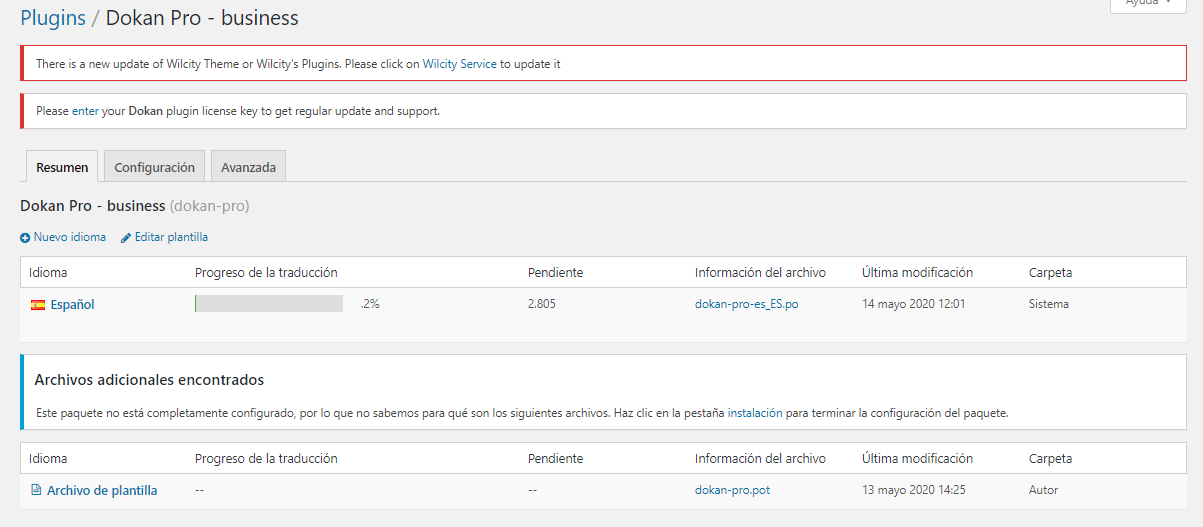Switch to the Configuración tab

(x=155, y=167)
